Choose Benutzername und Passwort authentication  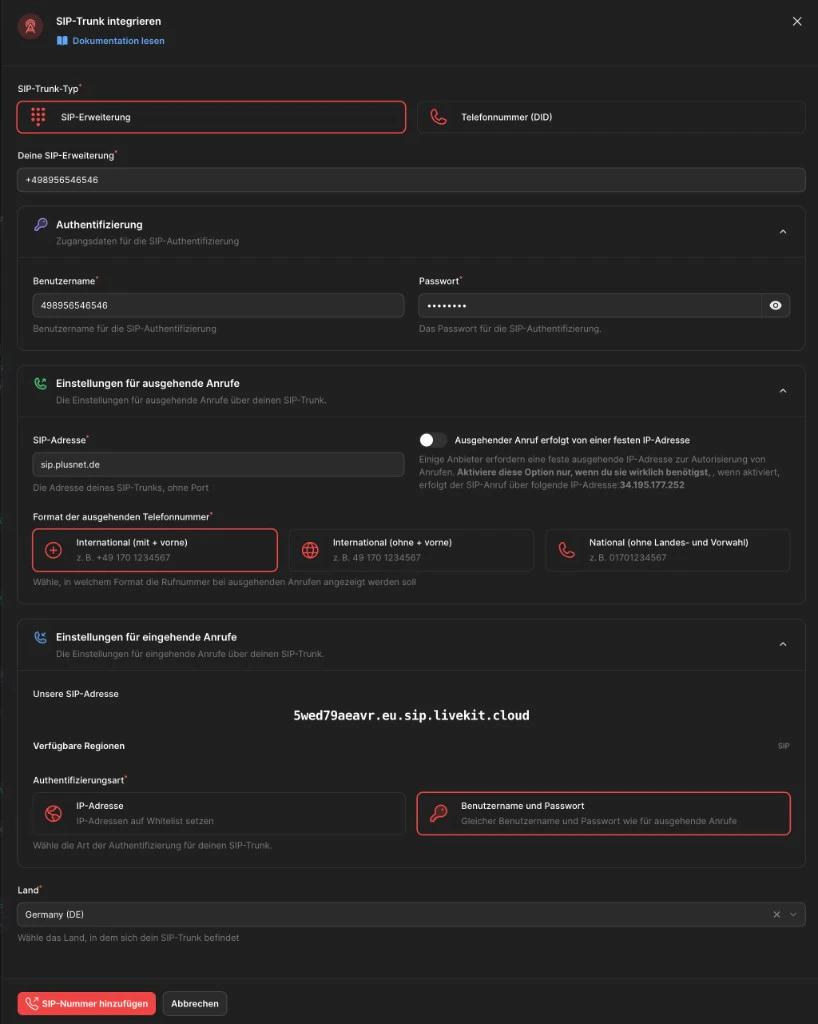click(603, 812)
